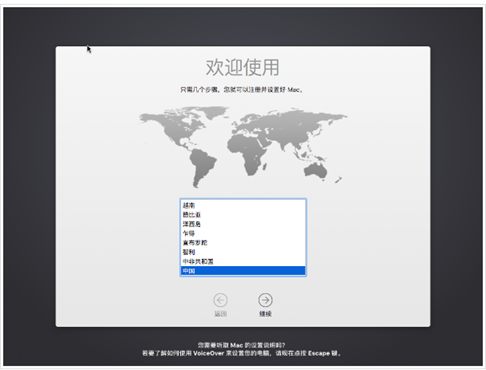Click the 继续 (Continue) right-arrow button
Viewport: 486px width, 370px height.
pos(265,300)
